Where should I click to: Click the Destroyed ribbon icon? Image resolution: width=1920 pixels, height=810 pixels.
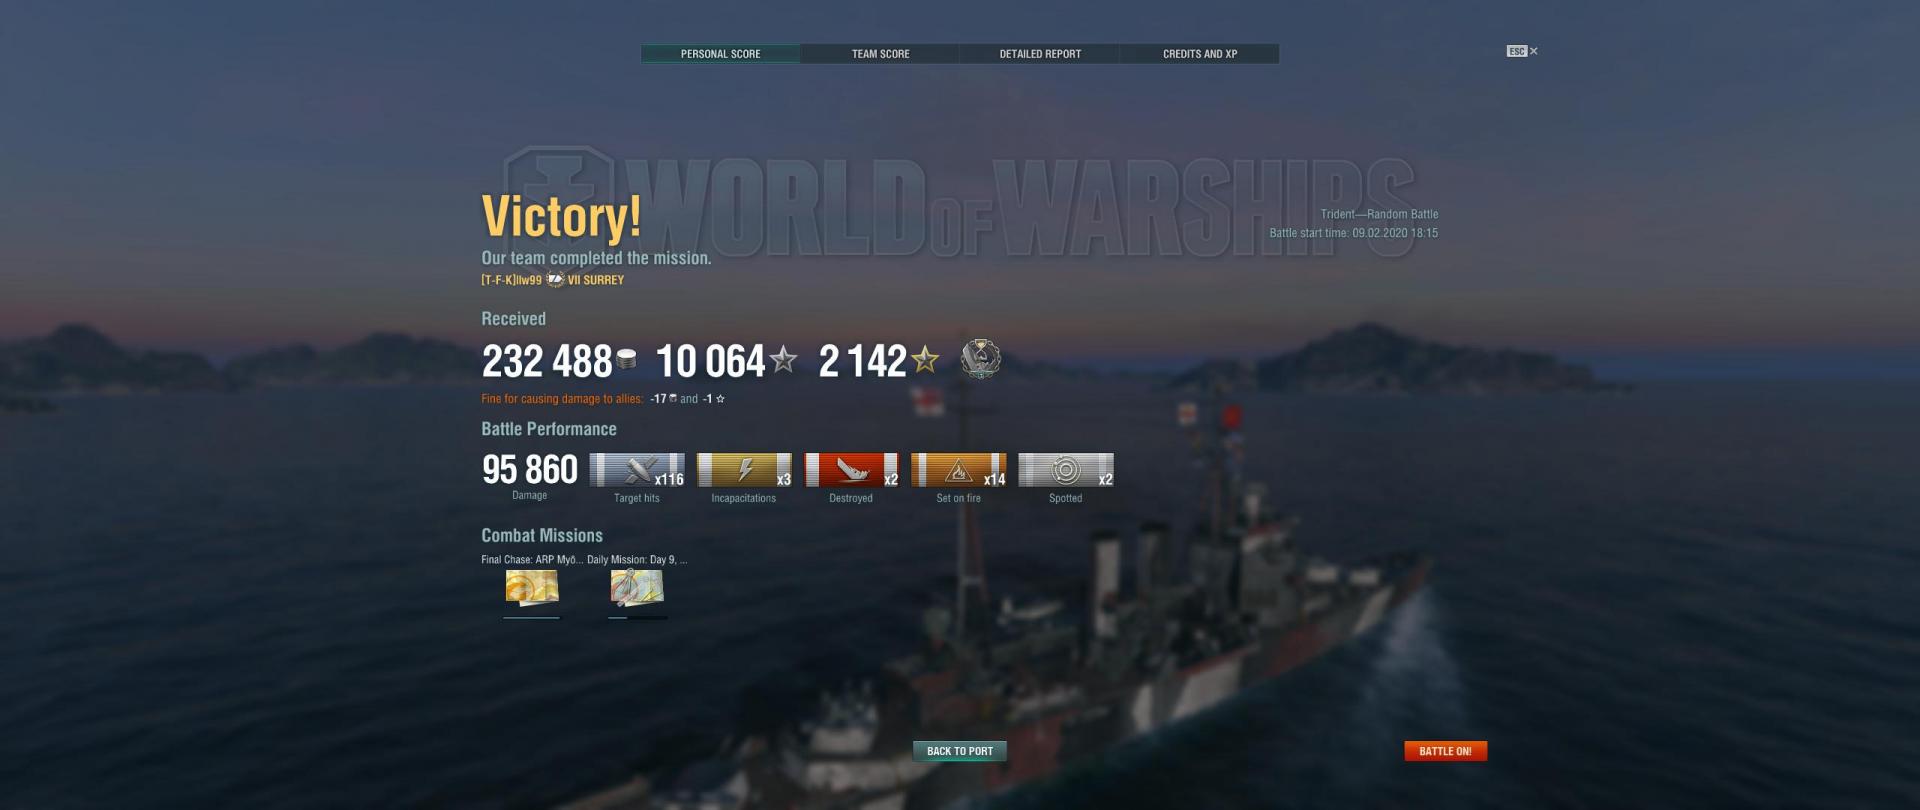851,470
